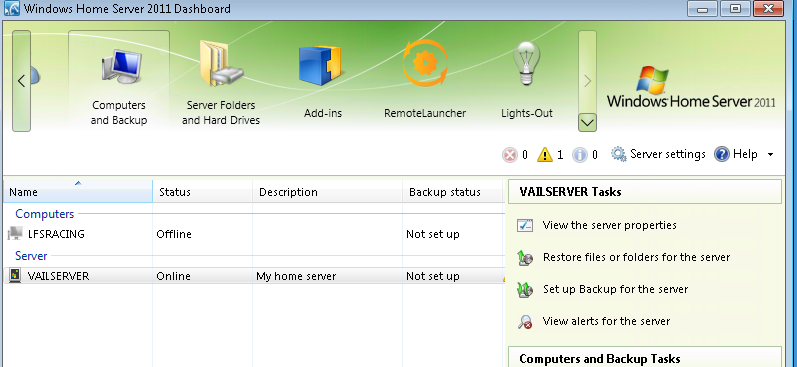Sort list by Backup status column

point(453,192)
